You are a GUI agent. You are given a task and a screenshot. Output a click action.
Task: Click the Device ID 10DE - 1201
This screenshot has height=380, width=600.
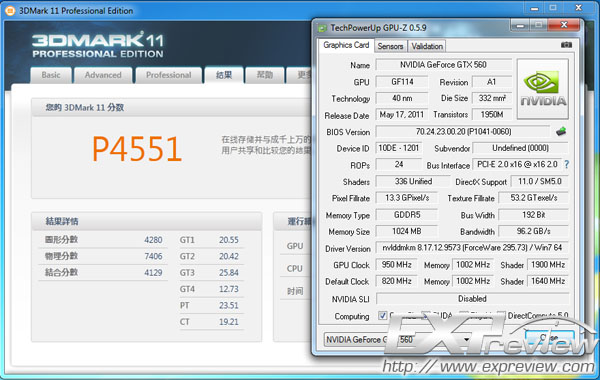[x=399, y=148]
